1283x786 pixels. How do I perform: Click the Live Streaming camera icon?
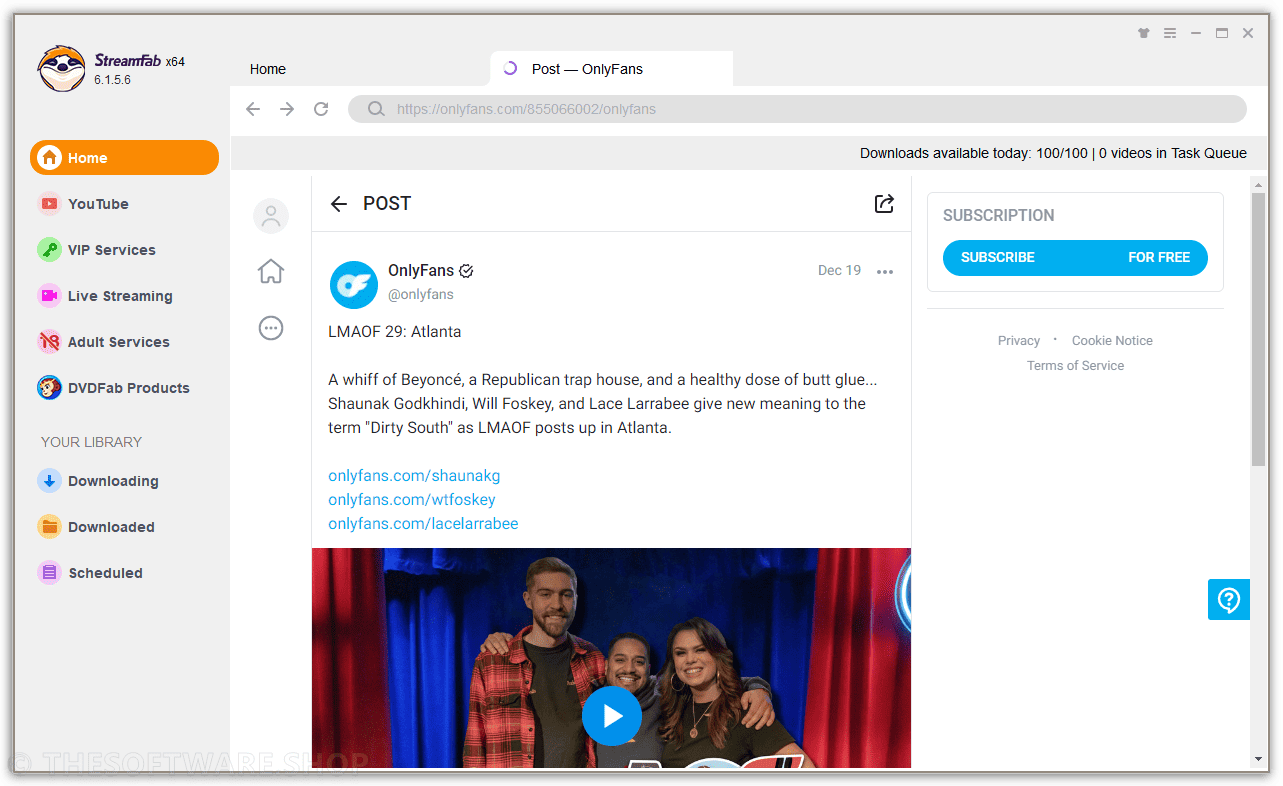pos(49,296)
